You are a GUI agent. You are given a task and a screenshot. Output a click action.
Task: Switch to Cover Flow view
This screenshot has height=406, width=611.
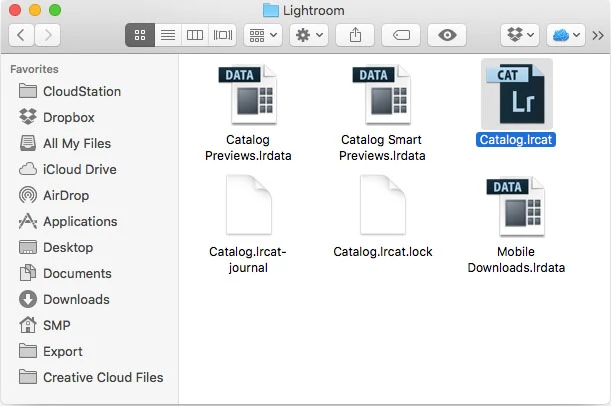[223, 35]
